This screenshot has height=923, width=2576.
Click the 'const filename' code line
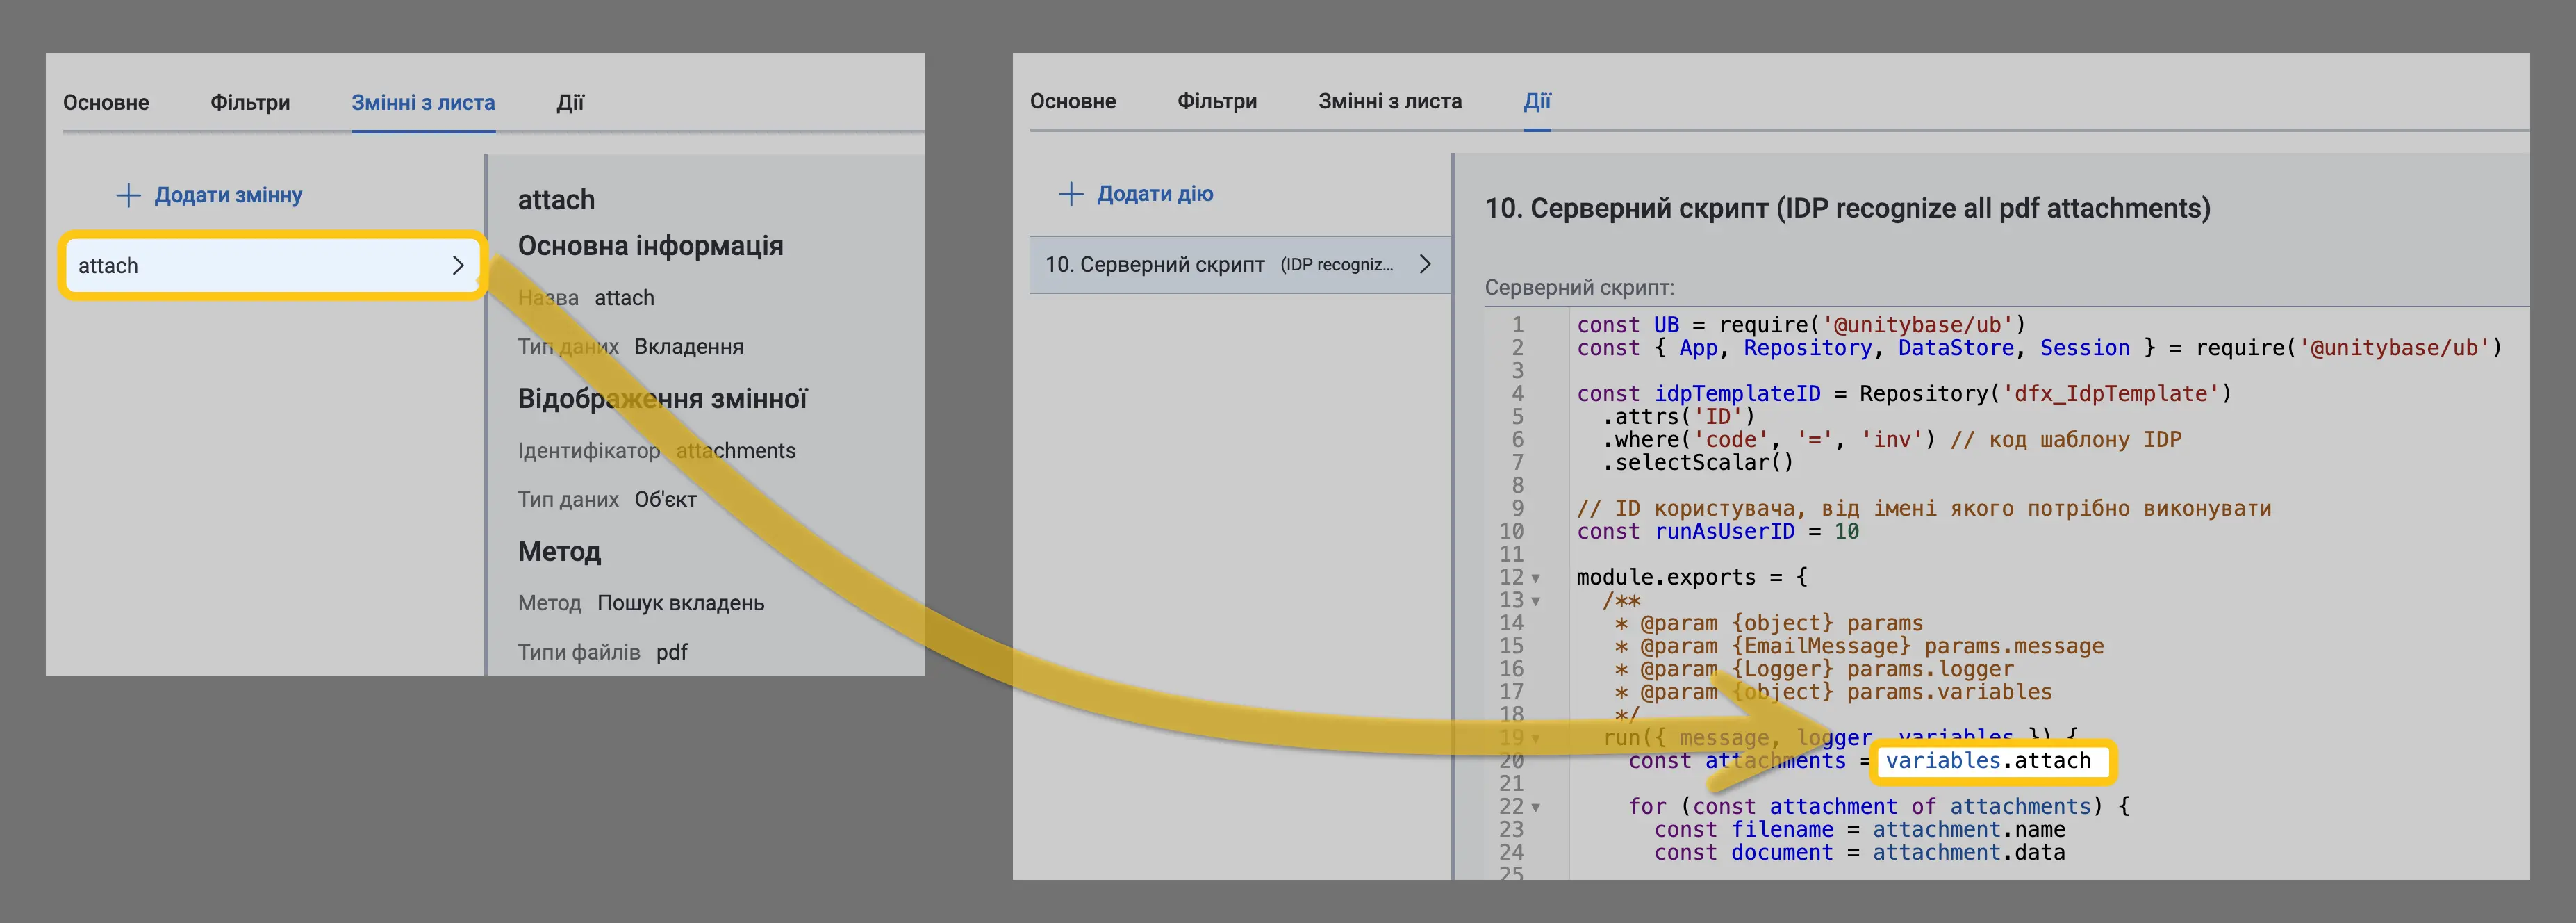coord(1859,830)
